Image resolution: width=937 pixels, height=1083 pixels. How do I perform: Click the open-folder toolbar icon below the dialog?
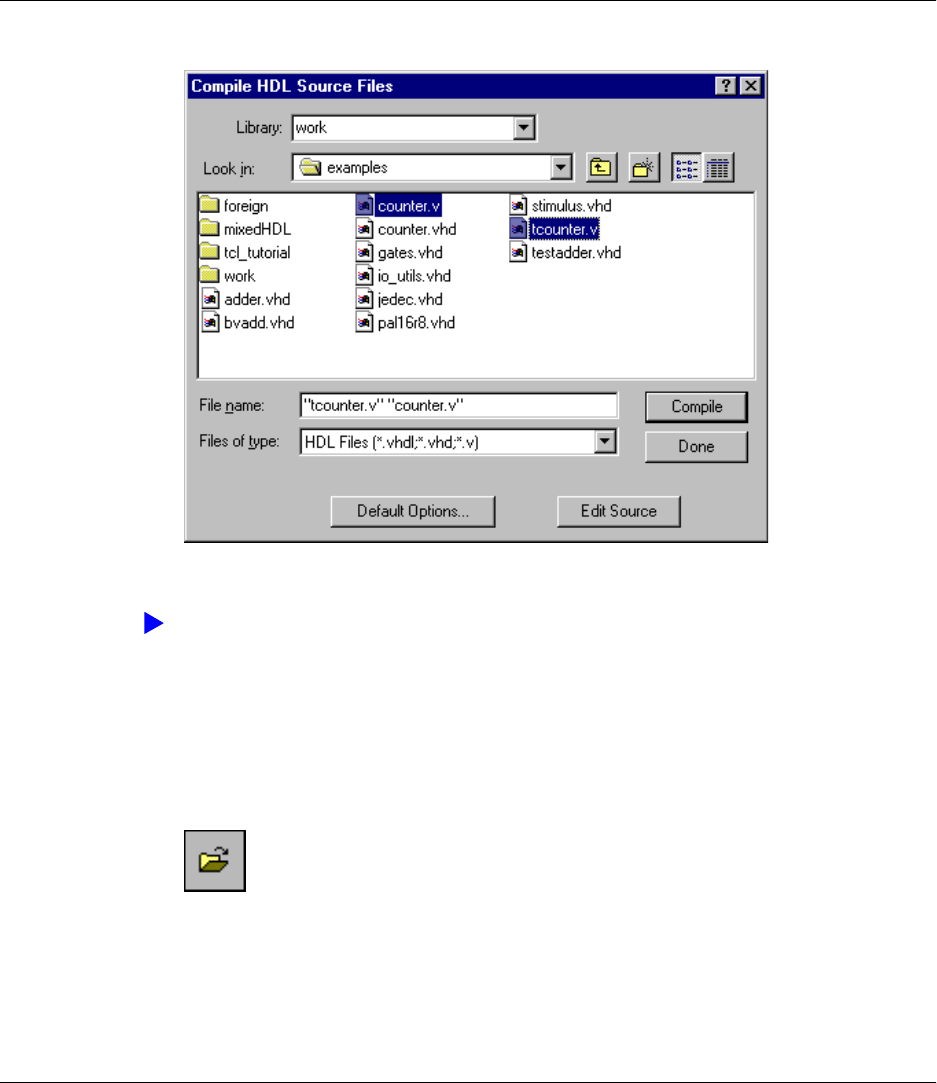pos(215,861)
